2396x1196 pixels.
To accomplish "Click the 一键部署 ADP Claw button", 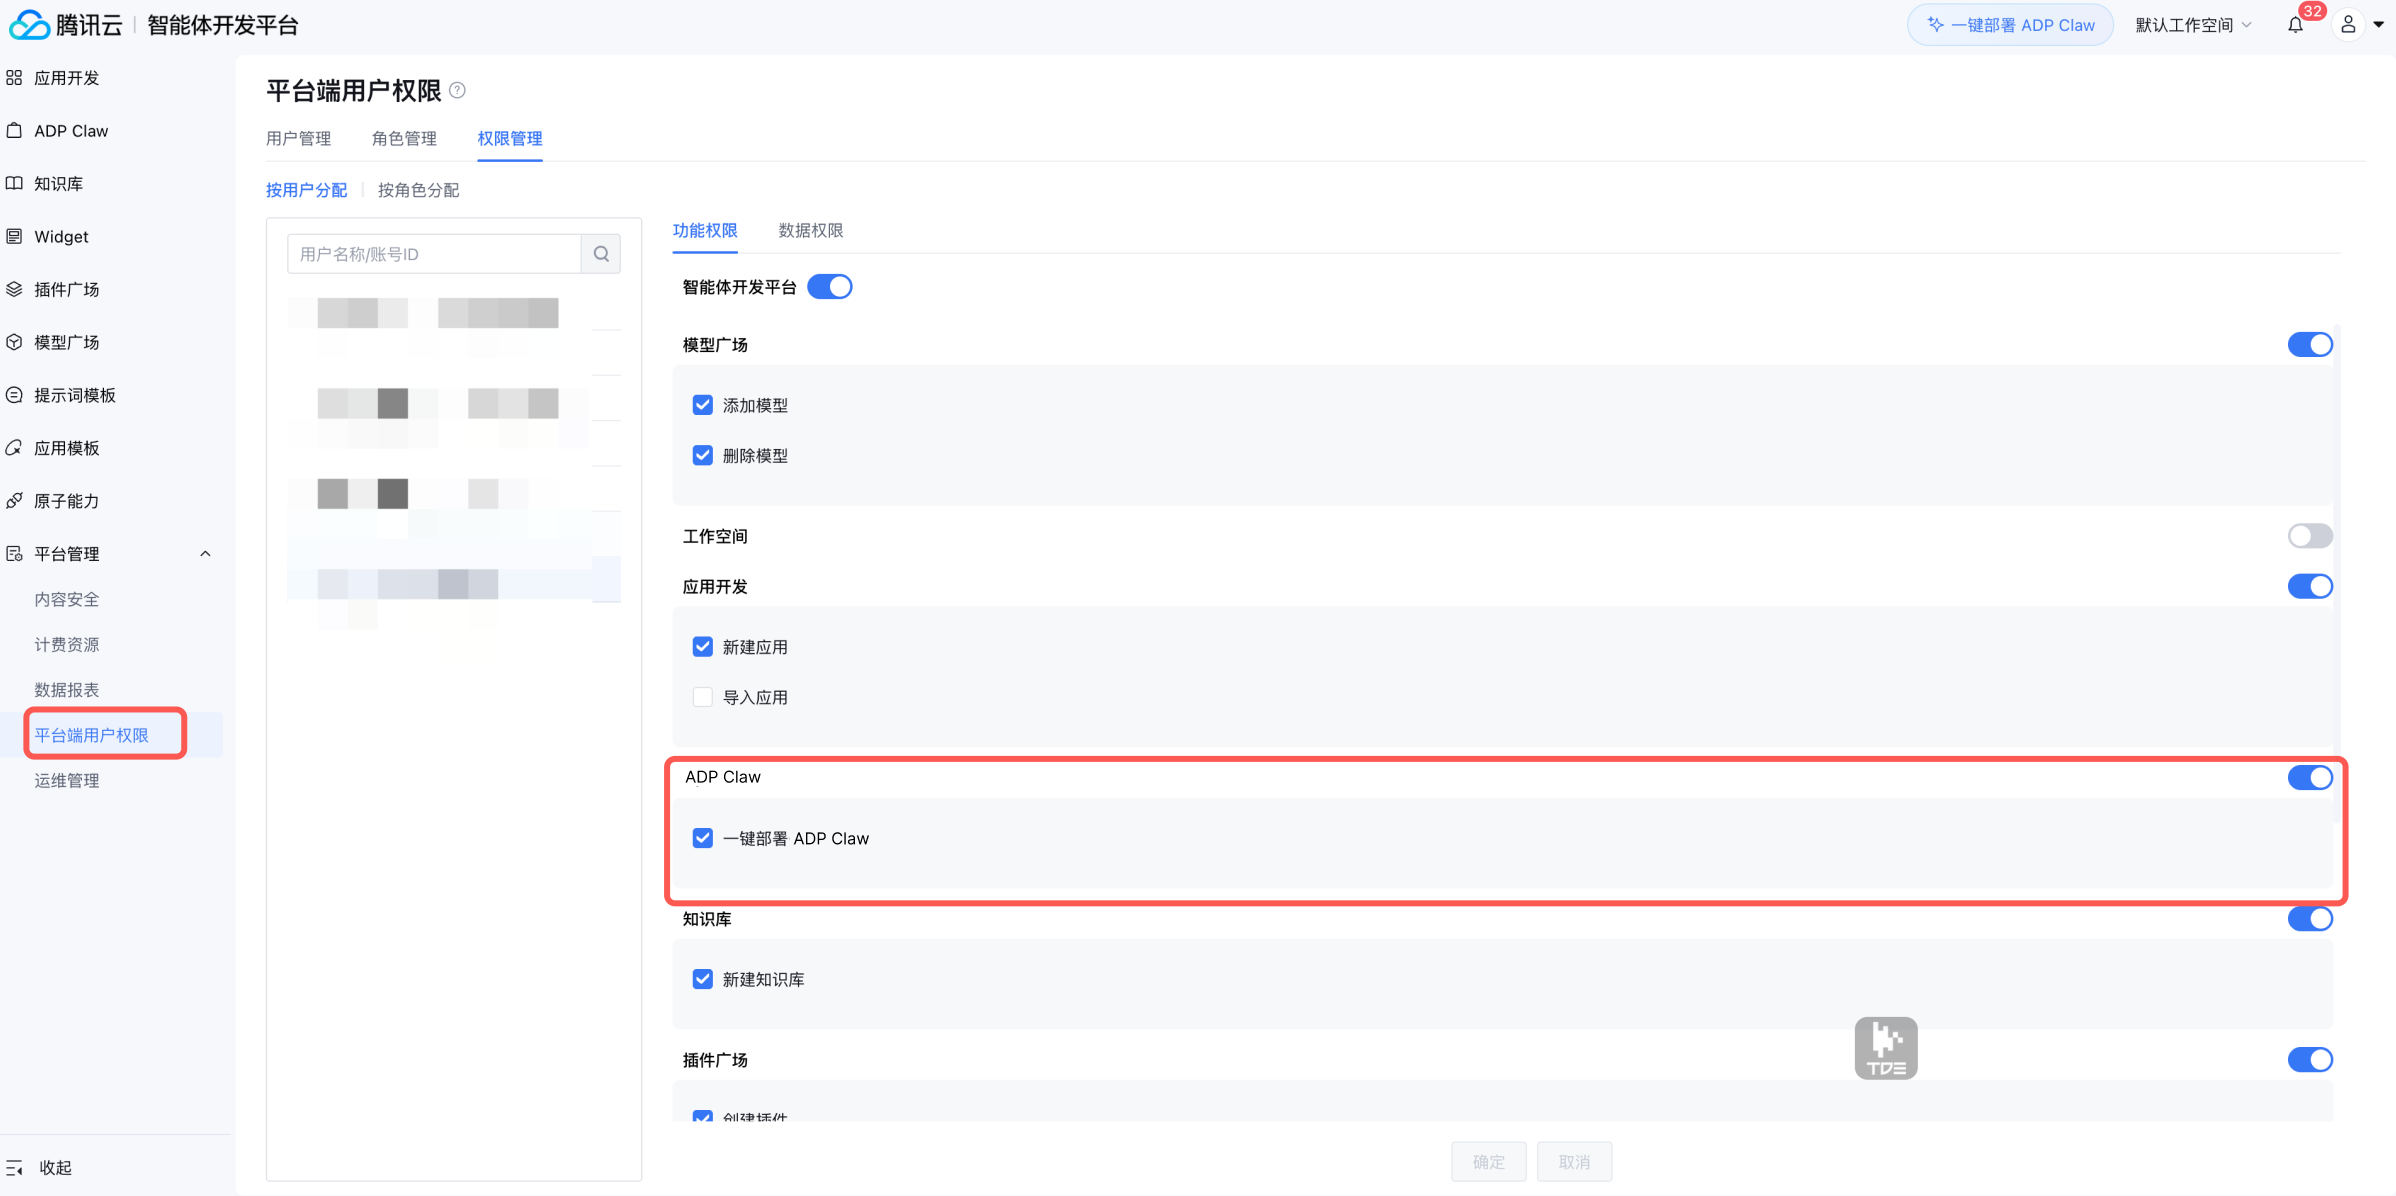I will [x=2010, y=25].
